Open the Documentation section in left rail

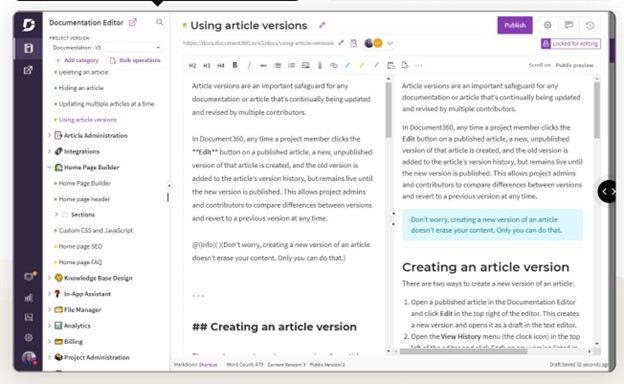(x=28, y=49)
